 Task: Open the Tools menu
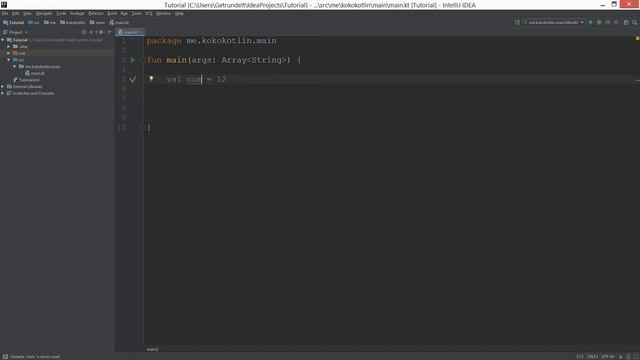click(136, 13)
